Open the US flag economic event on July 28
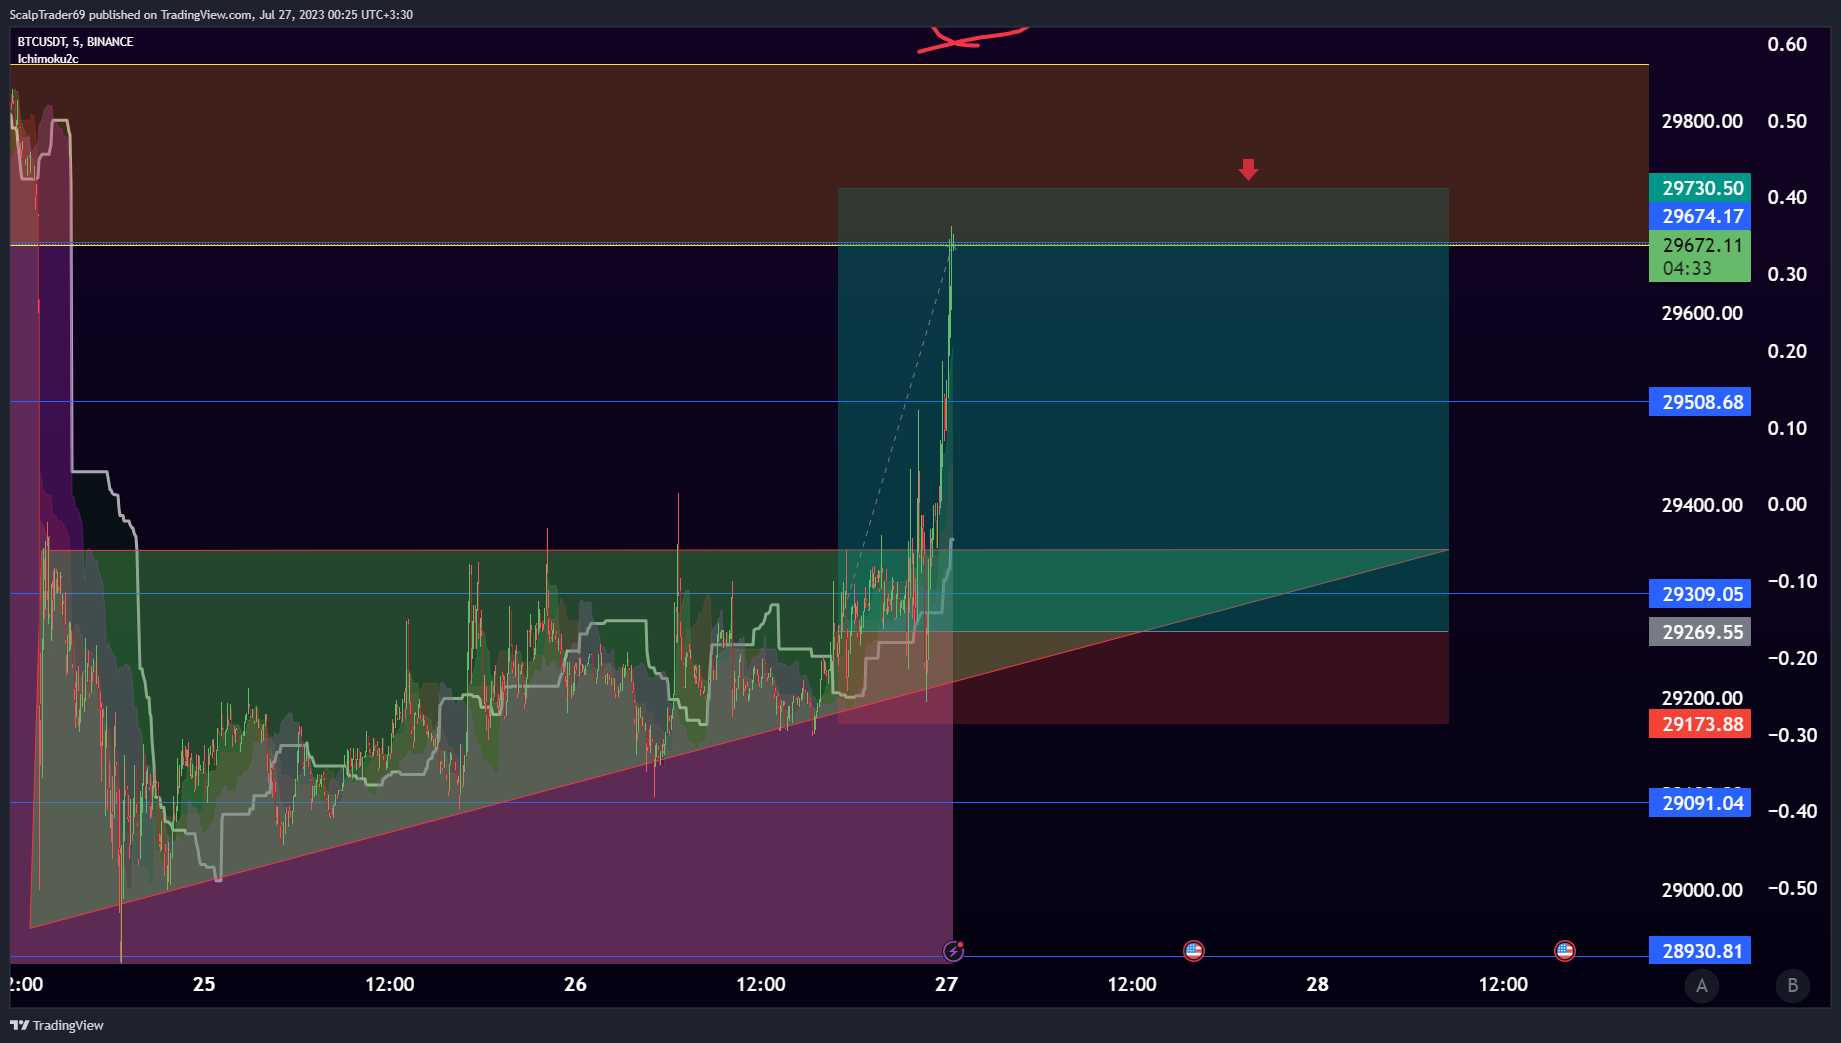1841x1043 pixels. pos(1565,950)
